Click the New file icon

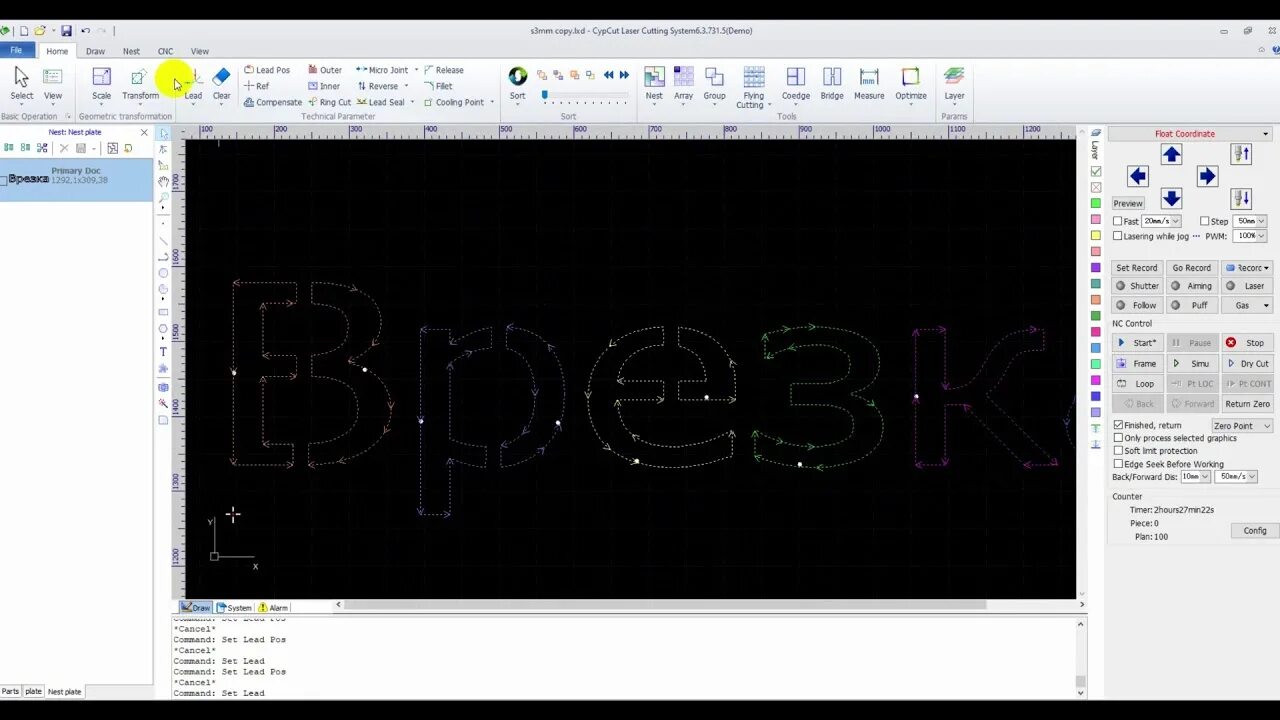[23, 31]
